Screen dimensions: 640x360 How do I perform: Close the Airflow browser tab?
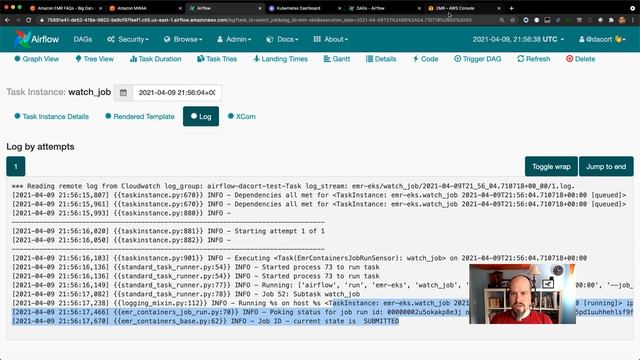click(260, 8)
